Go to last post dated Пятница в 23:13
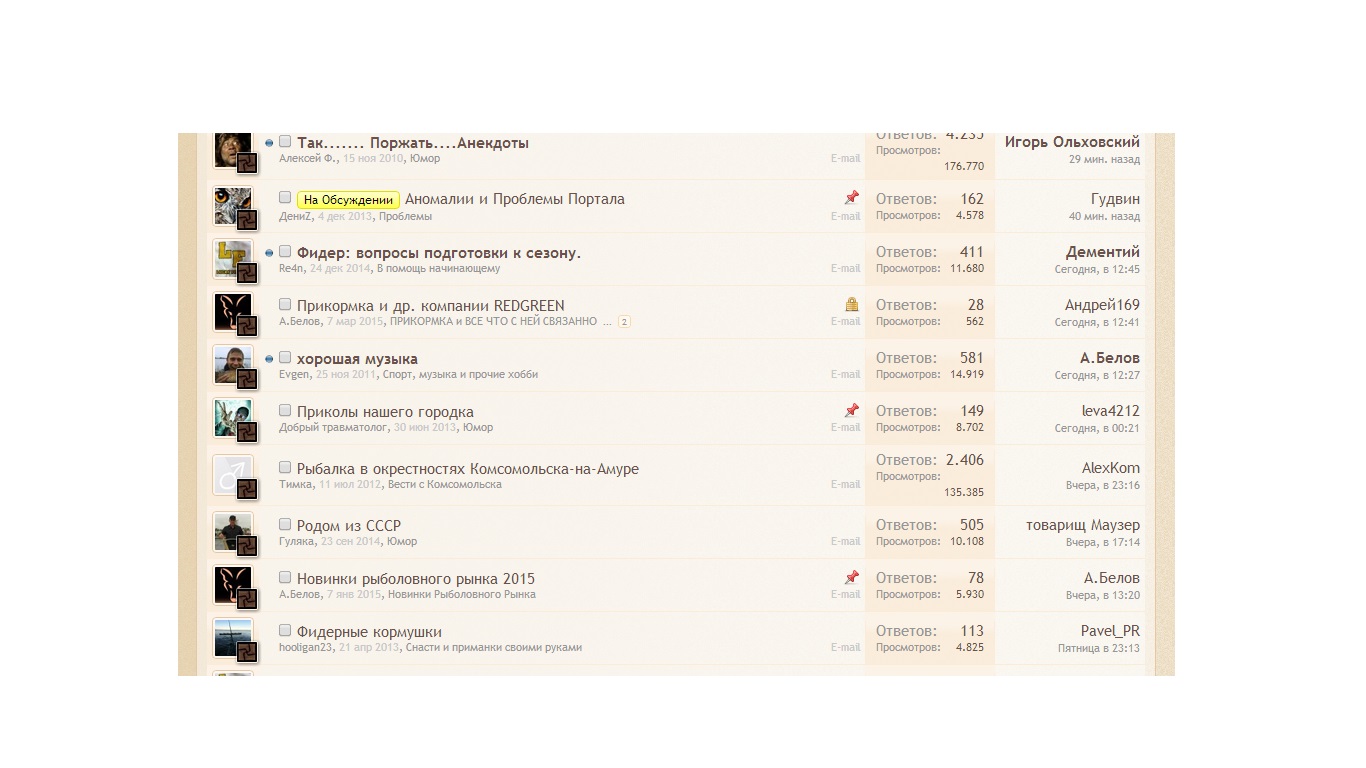This screenshot has height=768, width=1366. (1098, 648)
